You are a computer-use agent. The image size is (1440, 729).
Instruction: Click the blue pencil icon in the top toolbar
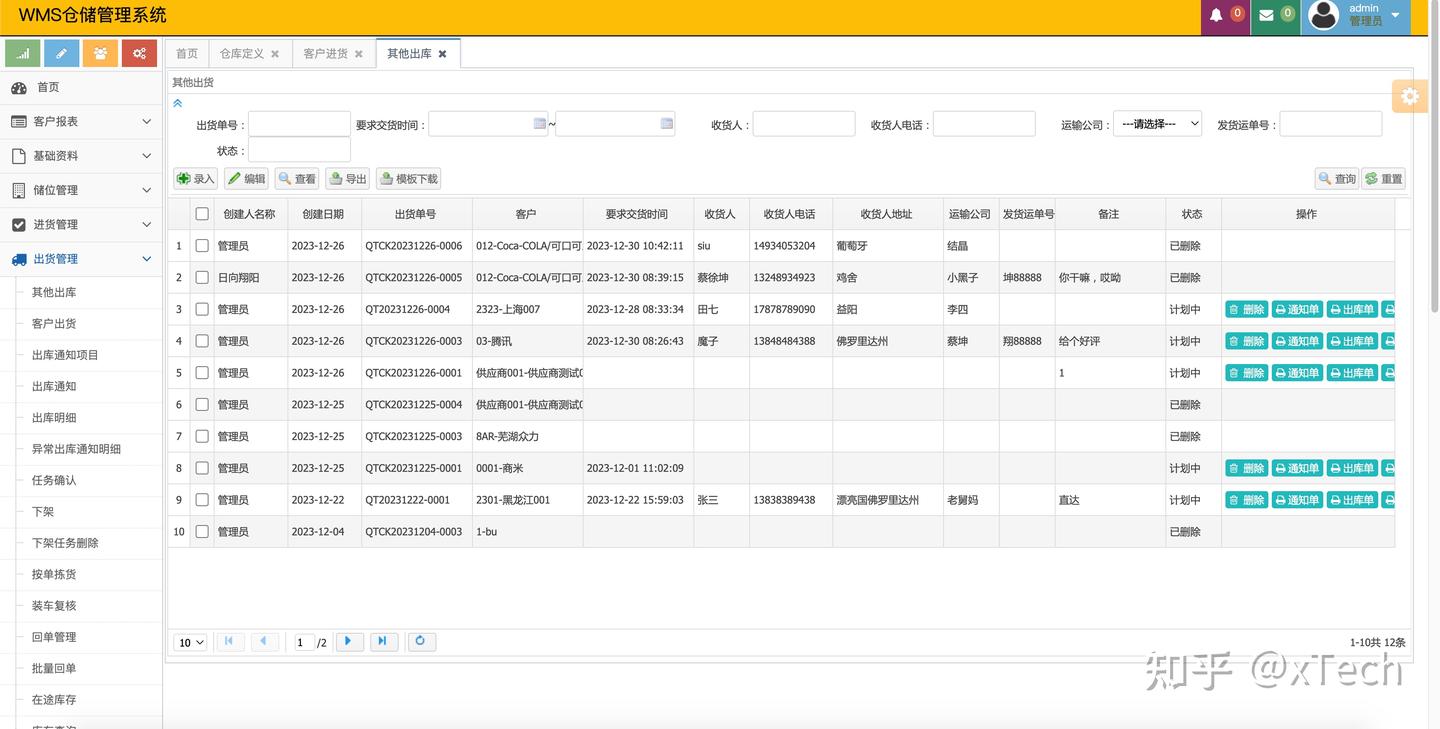pyautogui.click(x=61, y=52)
